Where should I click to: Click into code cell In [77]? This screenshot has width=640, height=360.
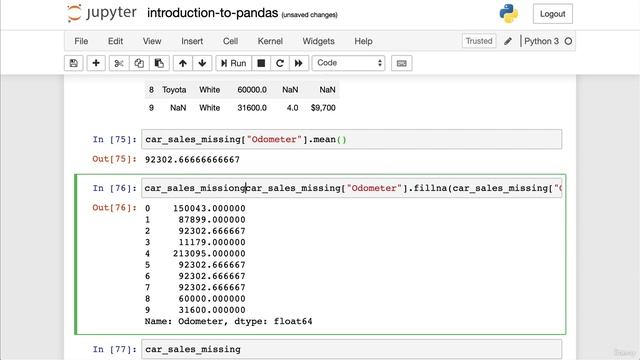coord(351,349)
